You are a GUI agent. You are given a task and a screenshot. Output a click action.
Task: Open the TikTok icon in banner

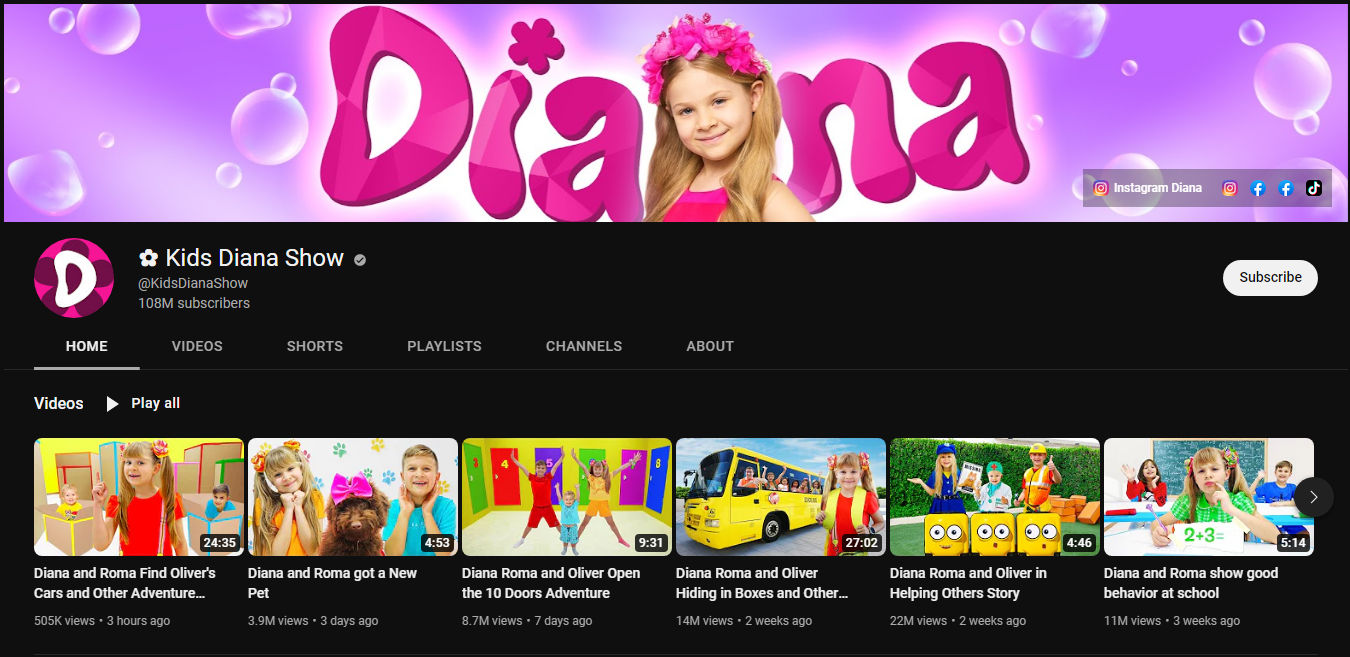(1314, 188)
